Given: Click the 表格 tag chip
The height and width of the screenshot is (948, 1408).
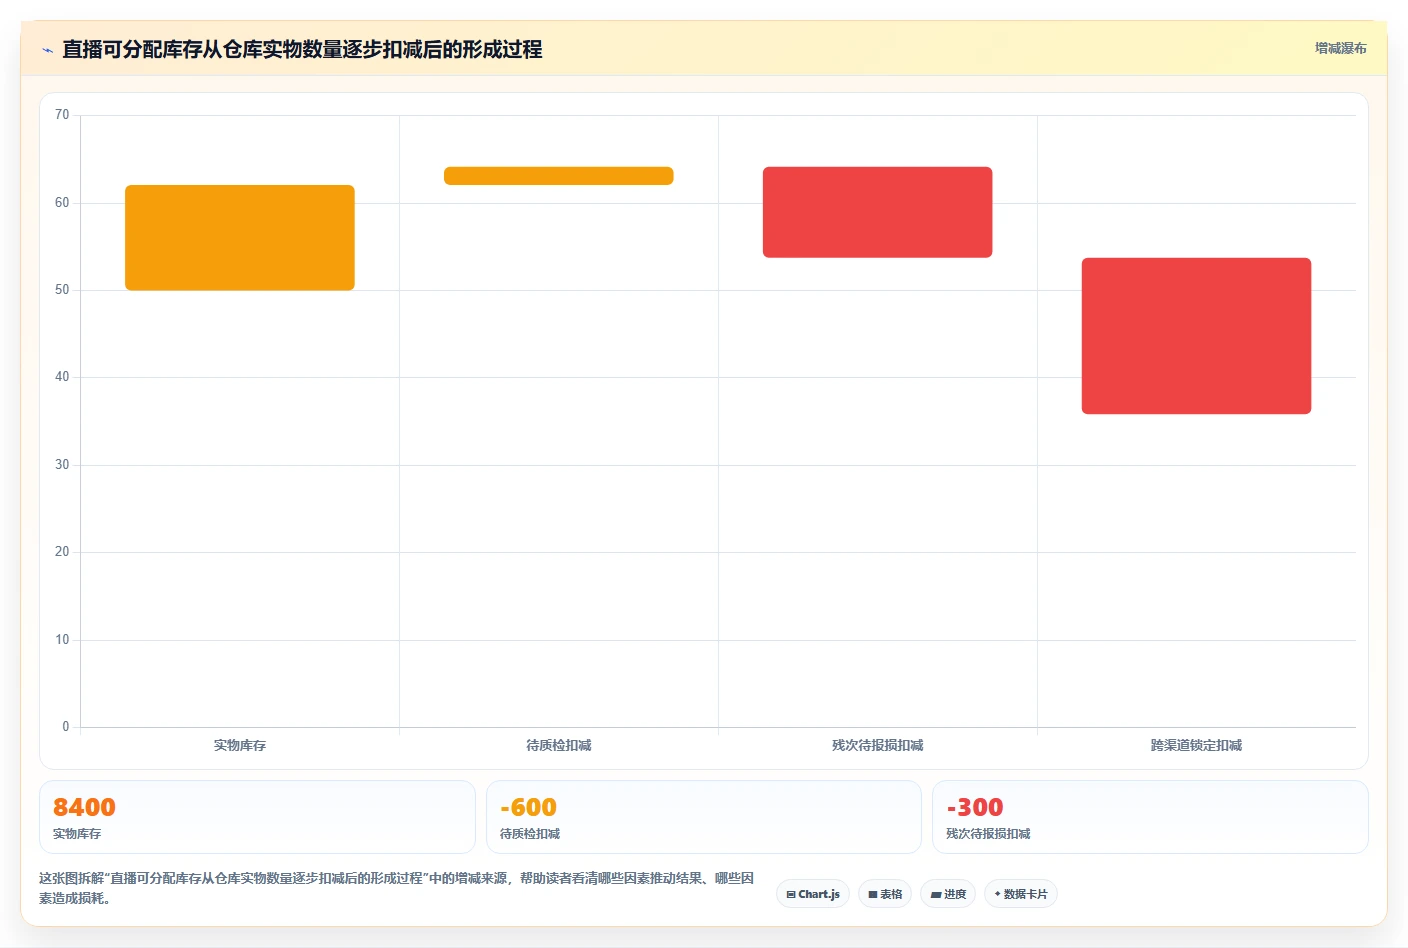Looking at the screenshot, I should point(885,894).
